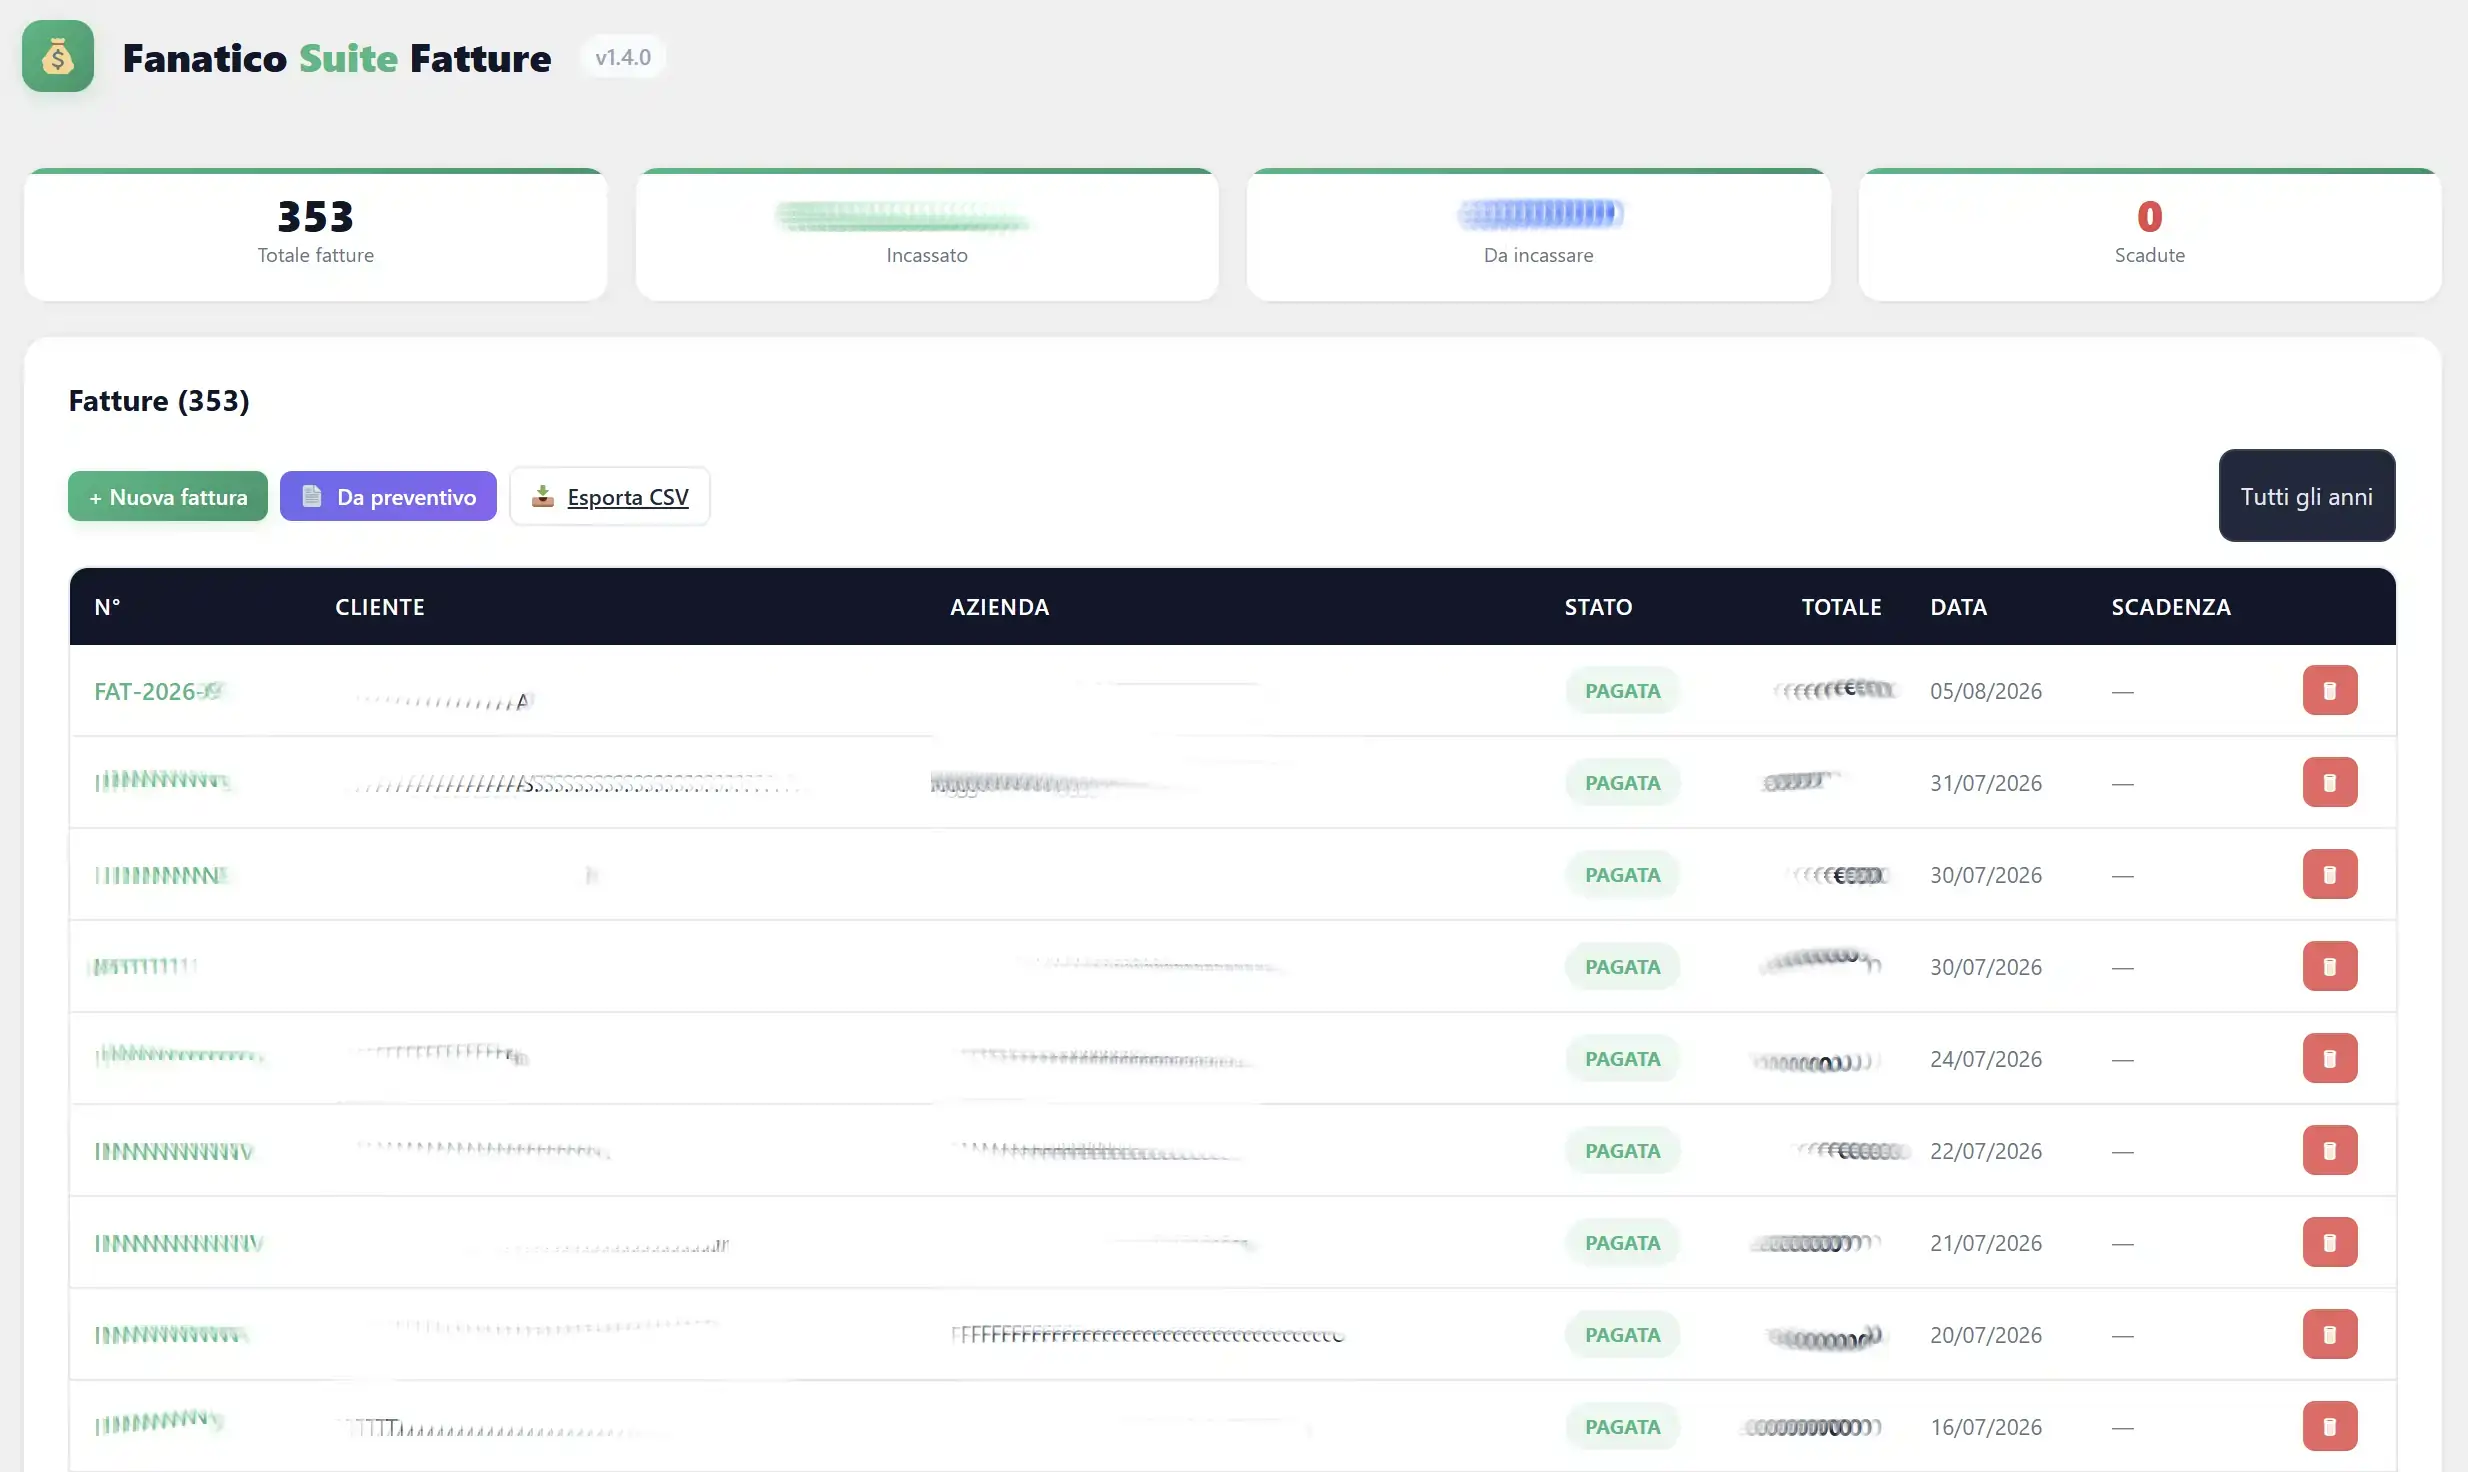The image size is (2468, 1472).
Task: Sort by the AZIENDA column header
Action: [x=1000, y=607]
